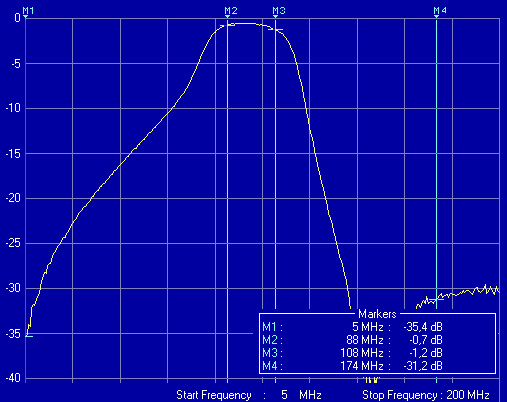Click the -20 axis label
This screenshot has width=507, height=402.
pos(13,198)
